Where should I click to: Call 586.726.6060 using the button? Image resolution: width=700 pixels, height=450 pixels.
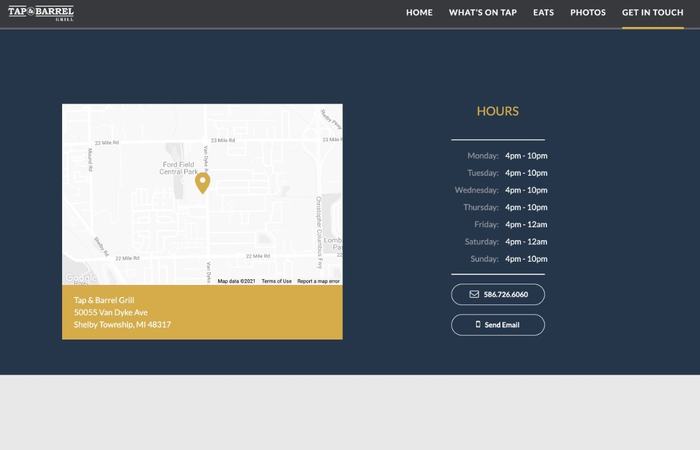(x=498, y=295)
